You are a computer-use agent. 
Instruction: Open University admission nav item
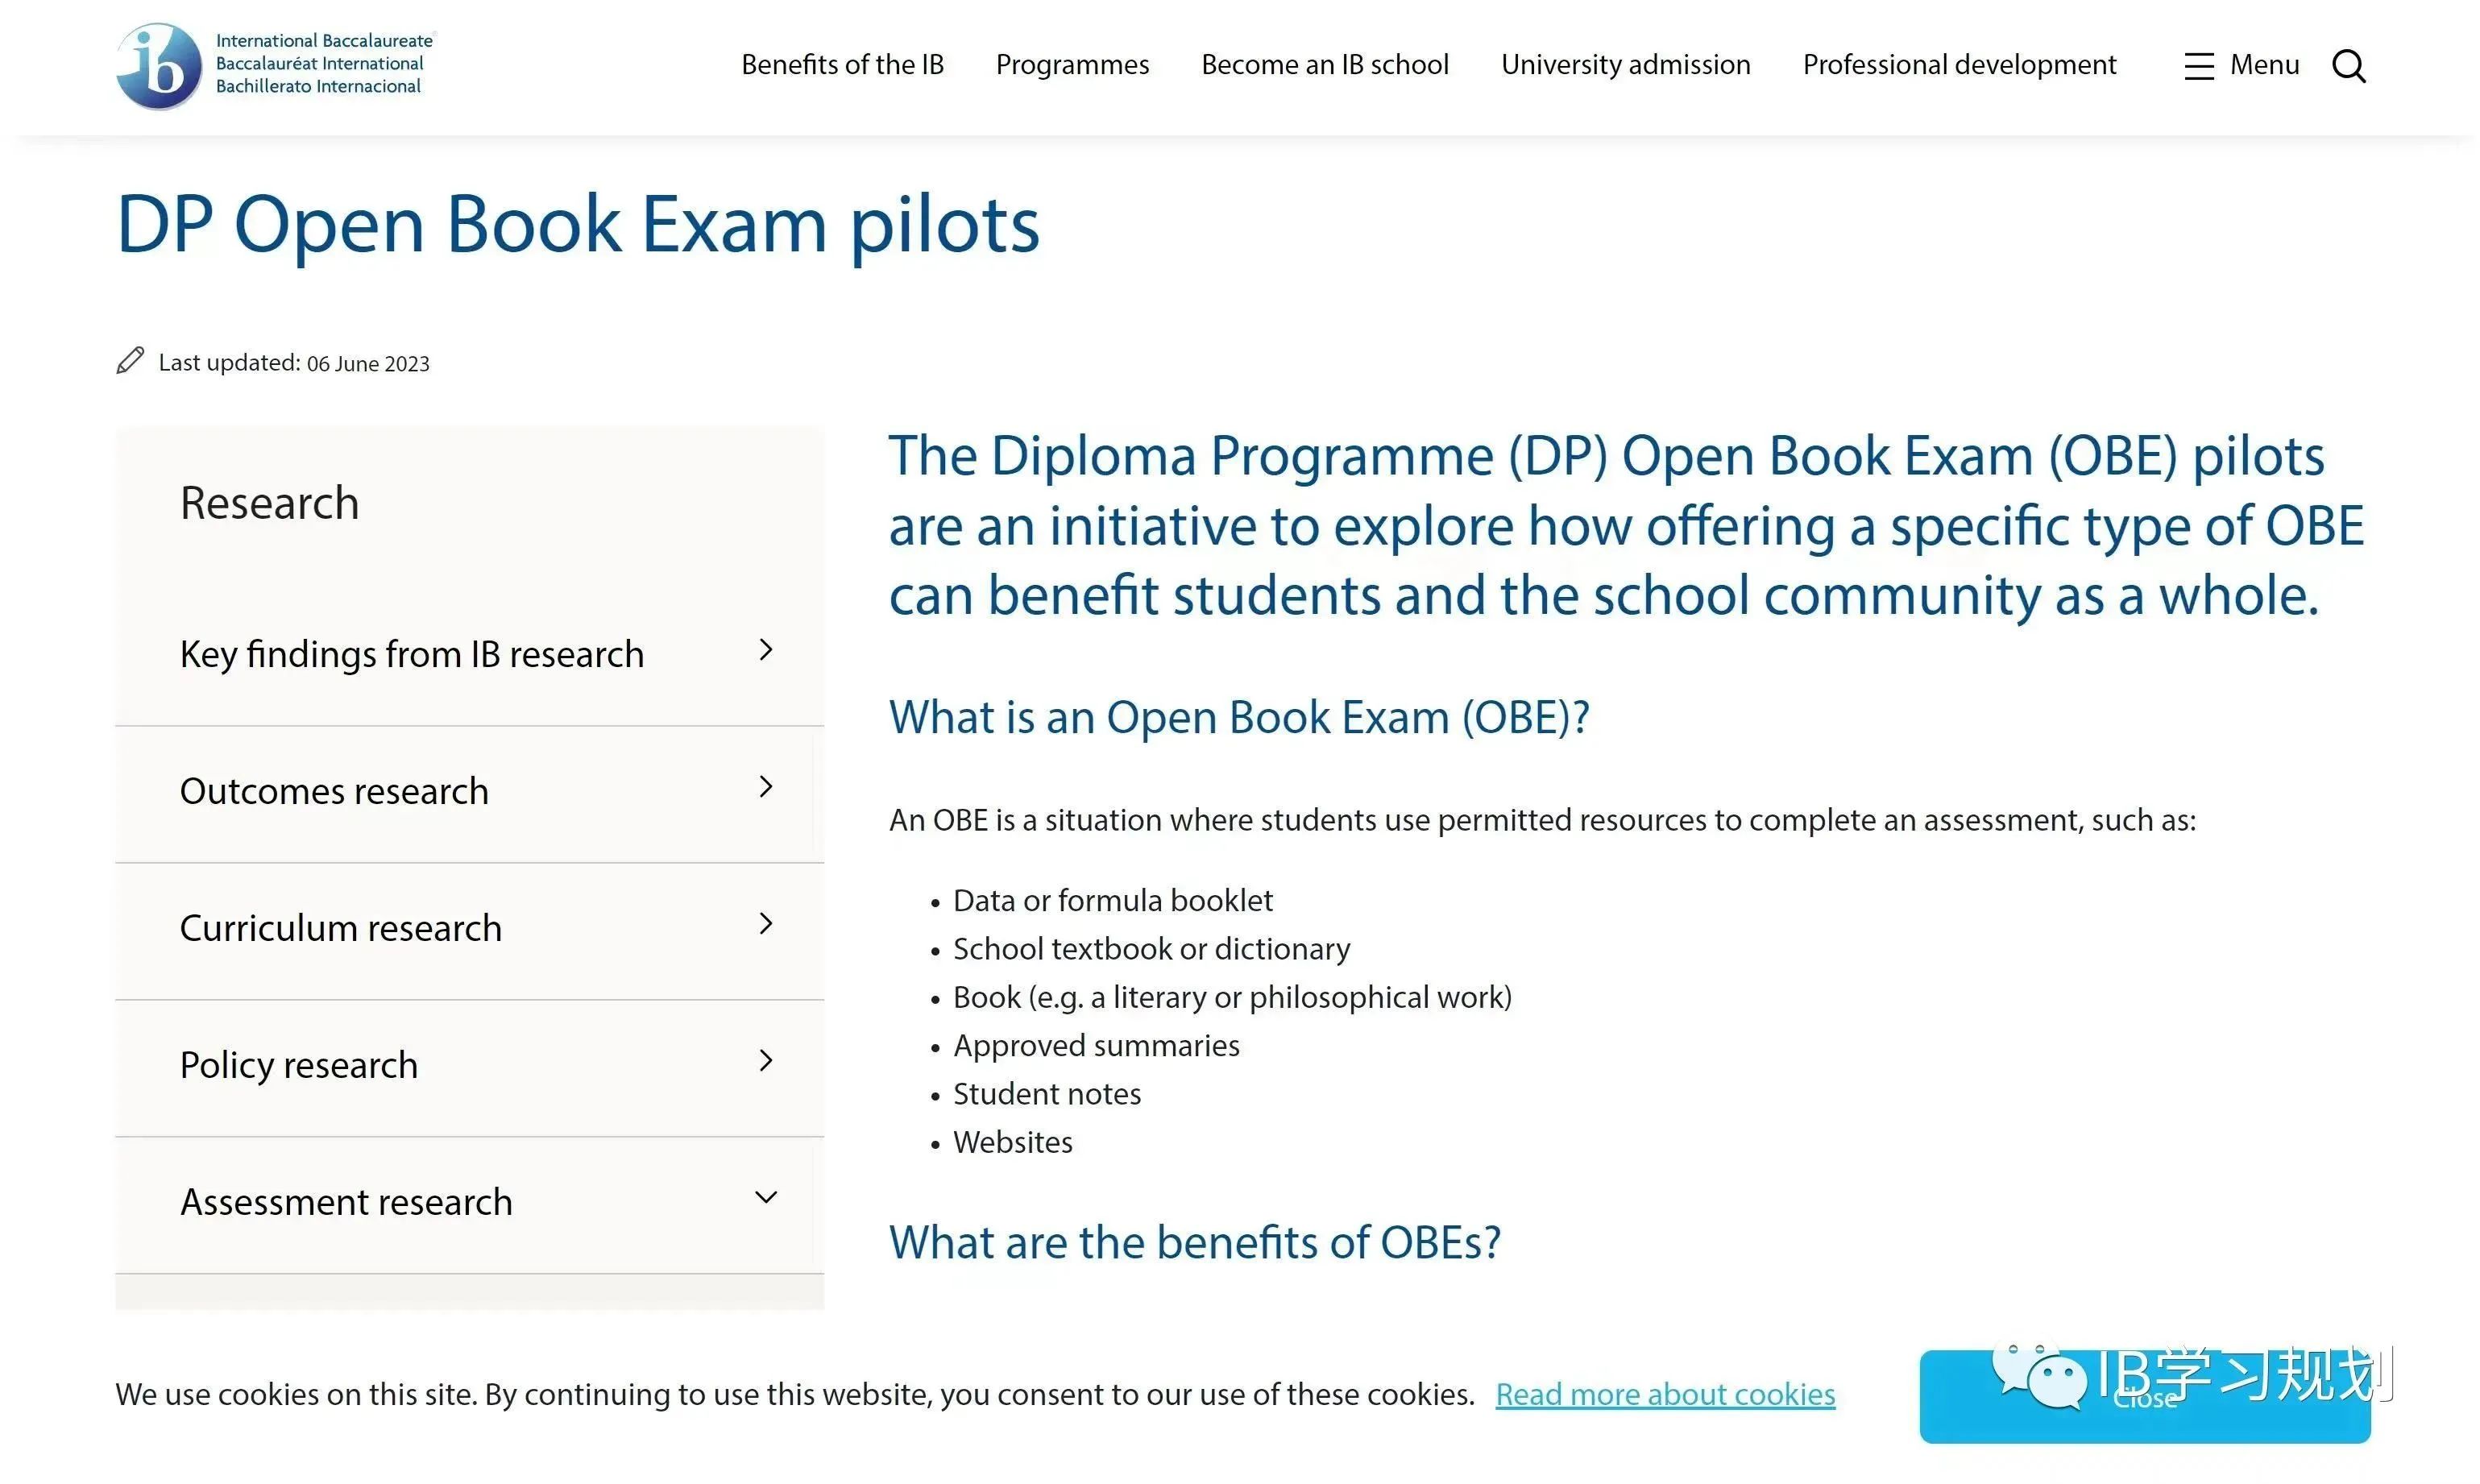click(1625, 65)
